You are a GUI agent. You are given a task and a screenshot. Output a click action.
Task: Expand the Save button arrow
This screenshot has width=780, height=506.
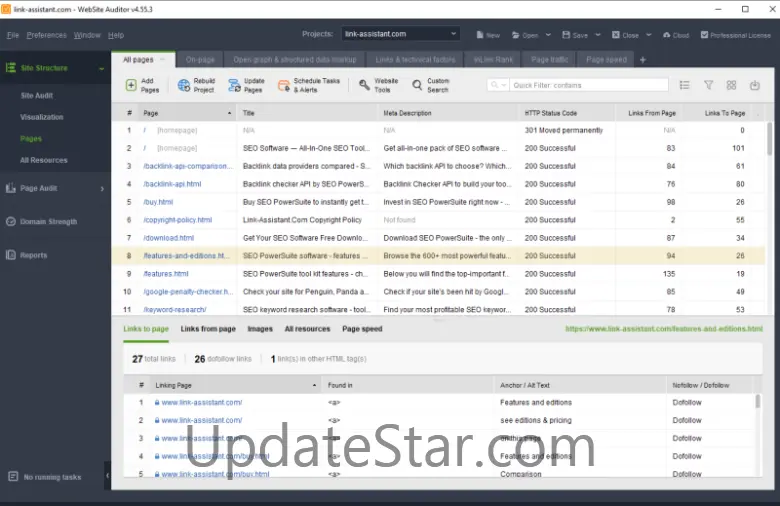tap(598, 35)
